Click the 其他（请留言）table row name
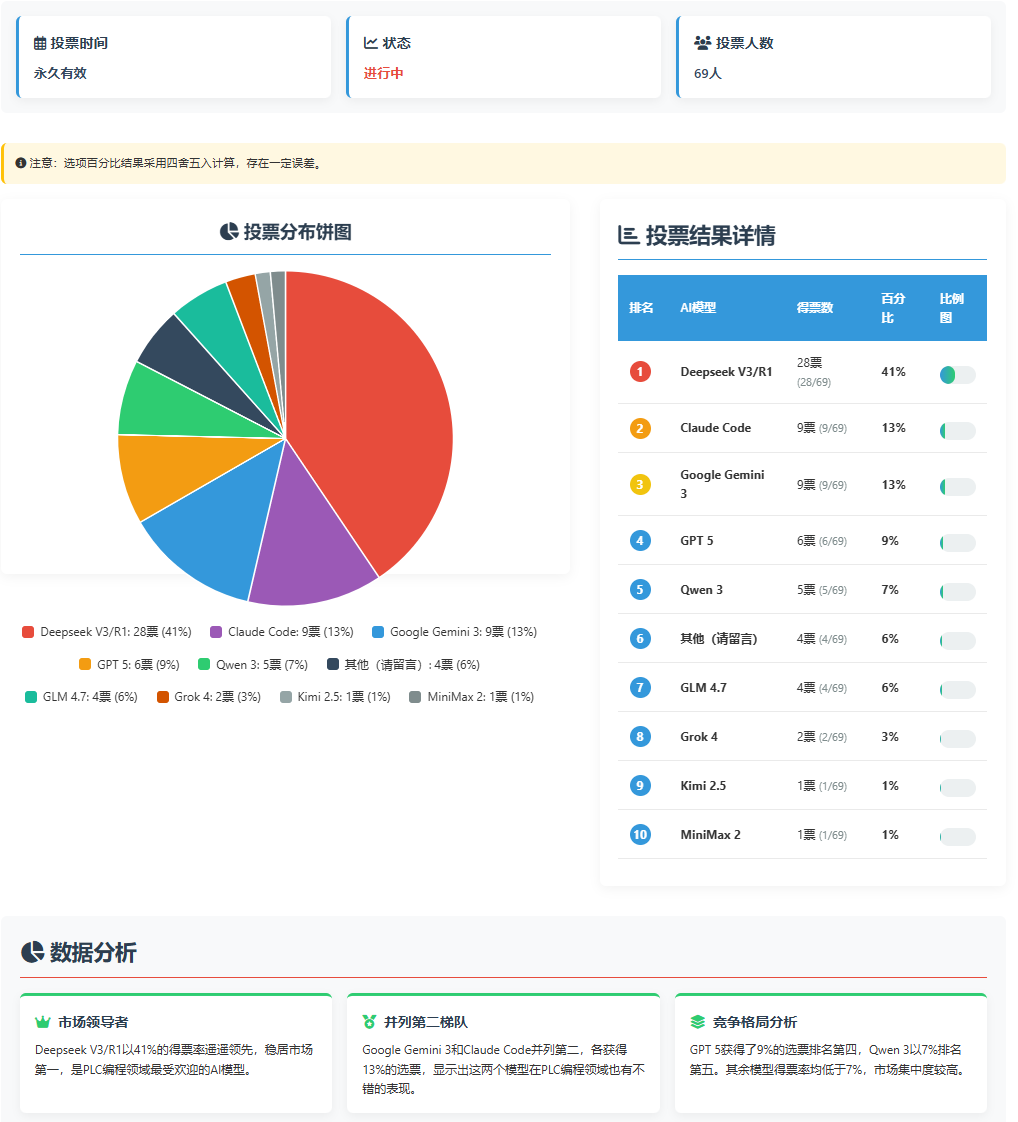 point(719,638)
